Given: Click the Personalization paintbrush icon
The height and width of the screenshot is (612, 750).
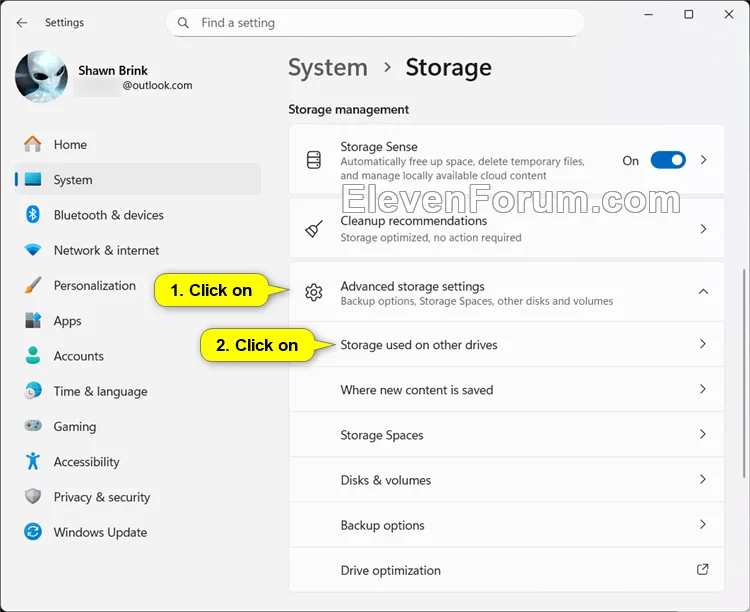Looking at the screenshot, I should pos(33,285).
